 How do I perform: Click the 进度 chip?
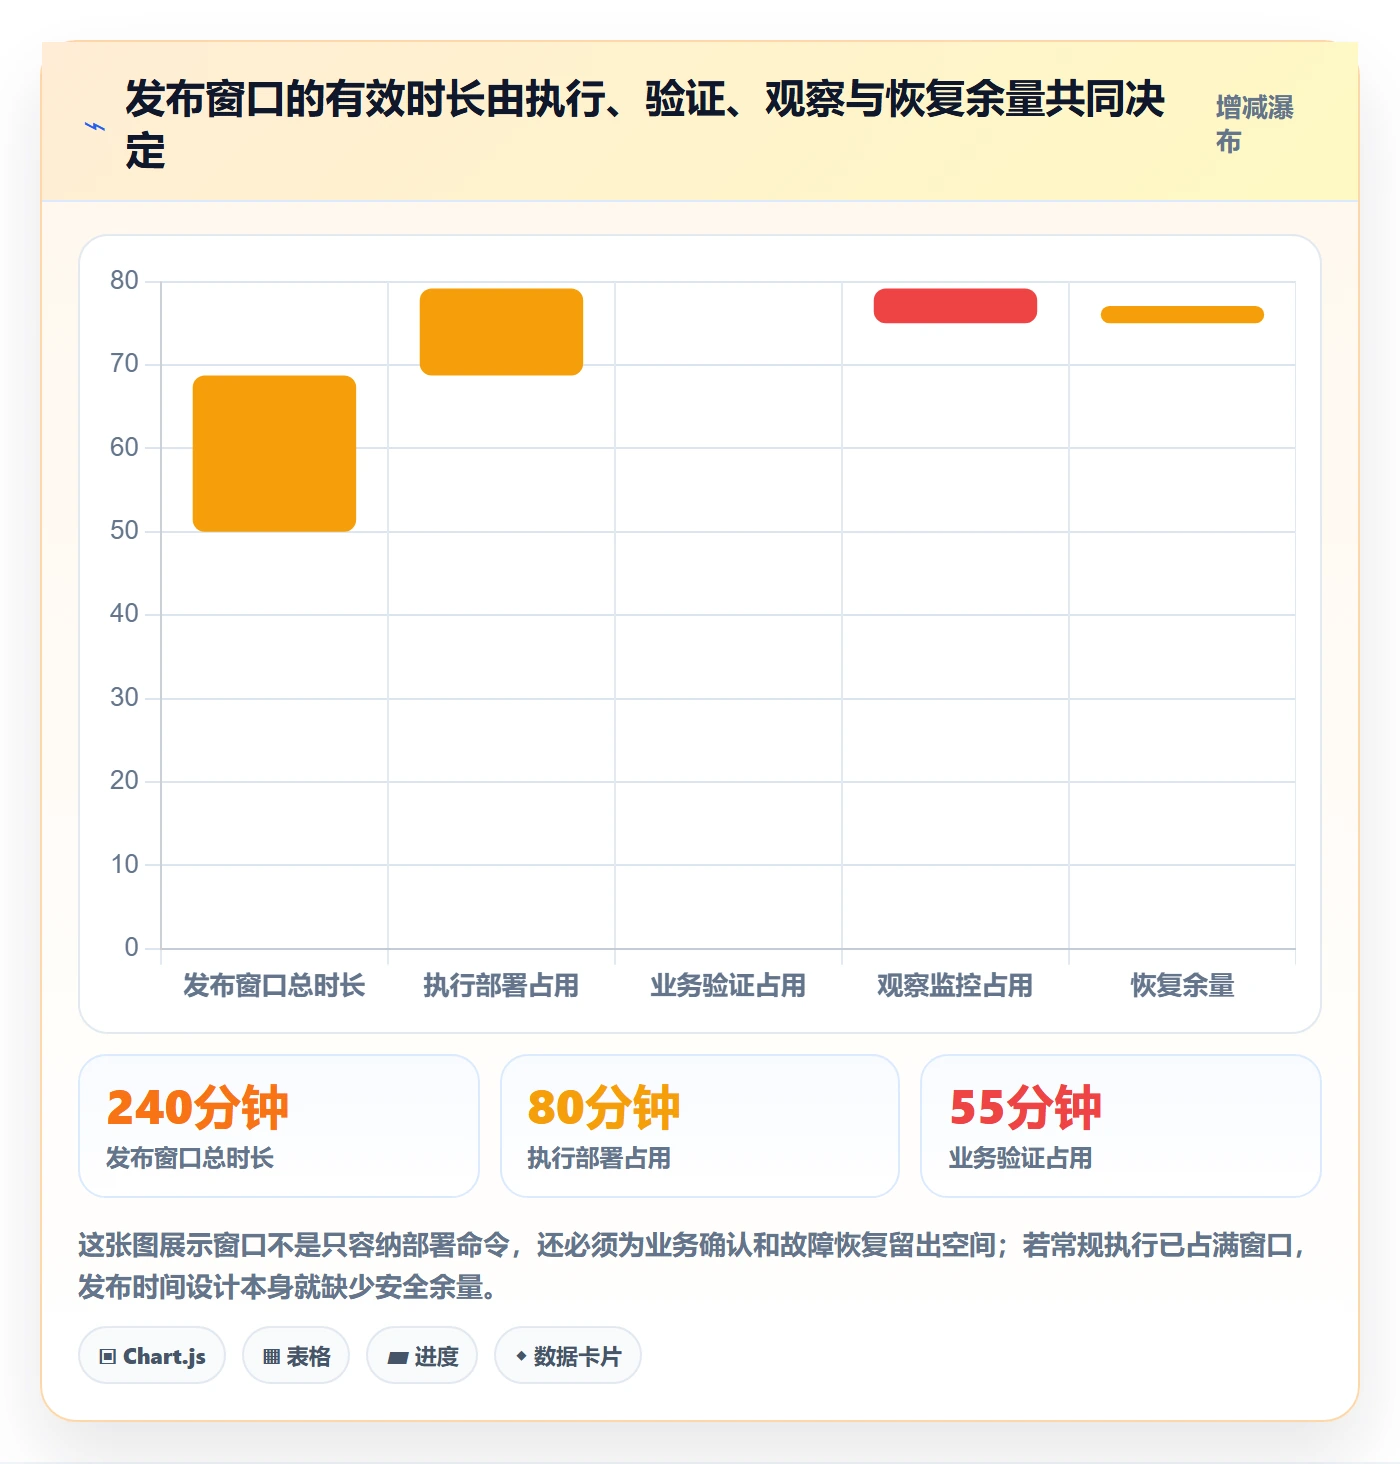(x=422, y=1356)
